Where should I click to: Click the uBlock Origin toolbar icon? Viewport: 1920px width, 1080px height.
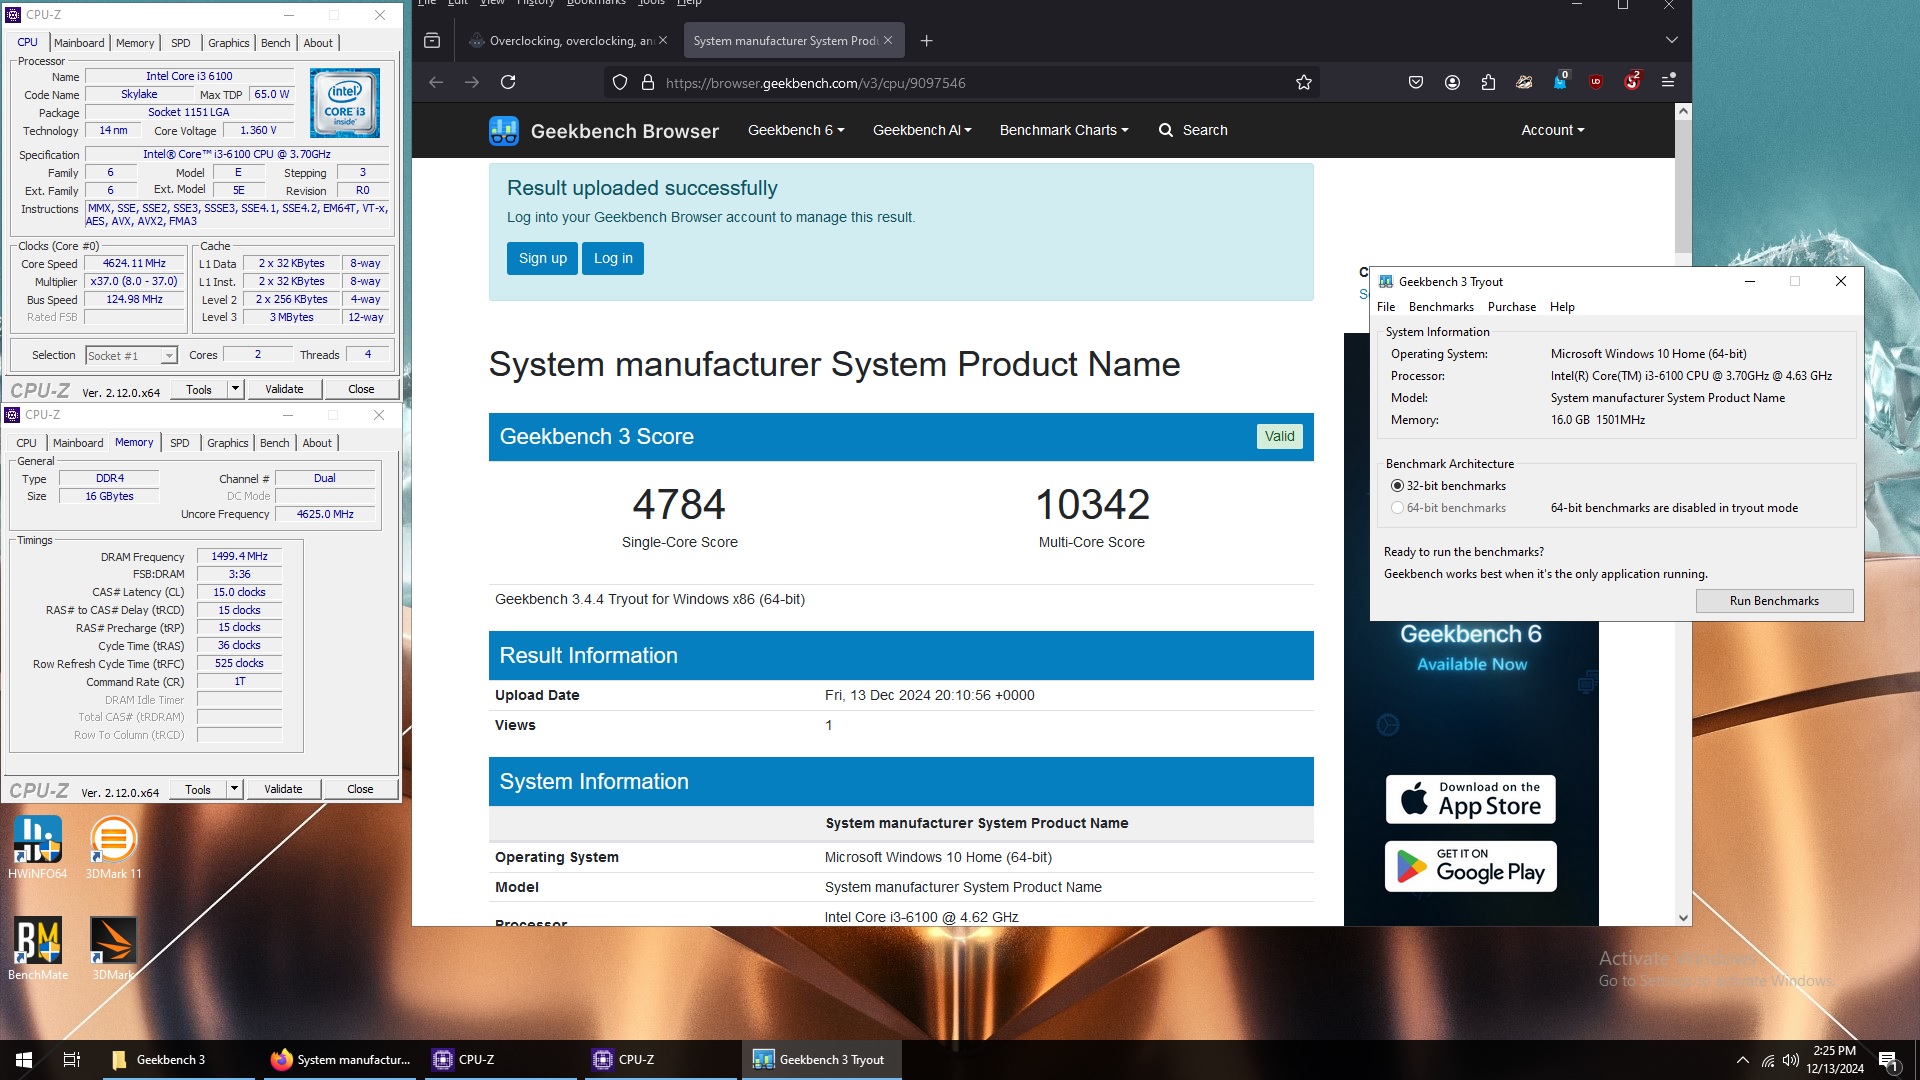click(x=1596, y=82)
